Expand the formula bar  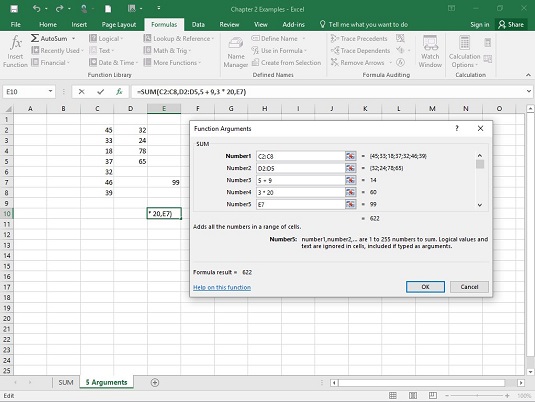tap(529, 91)
